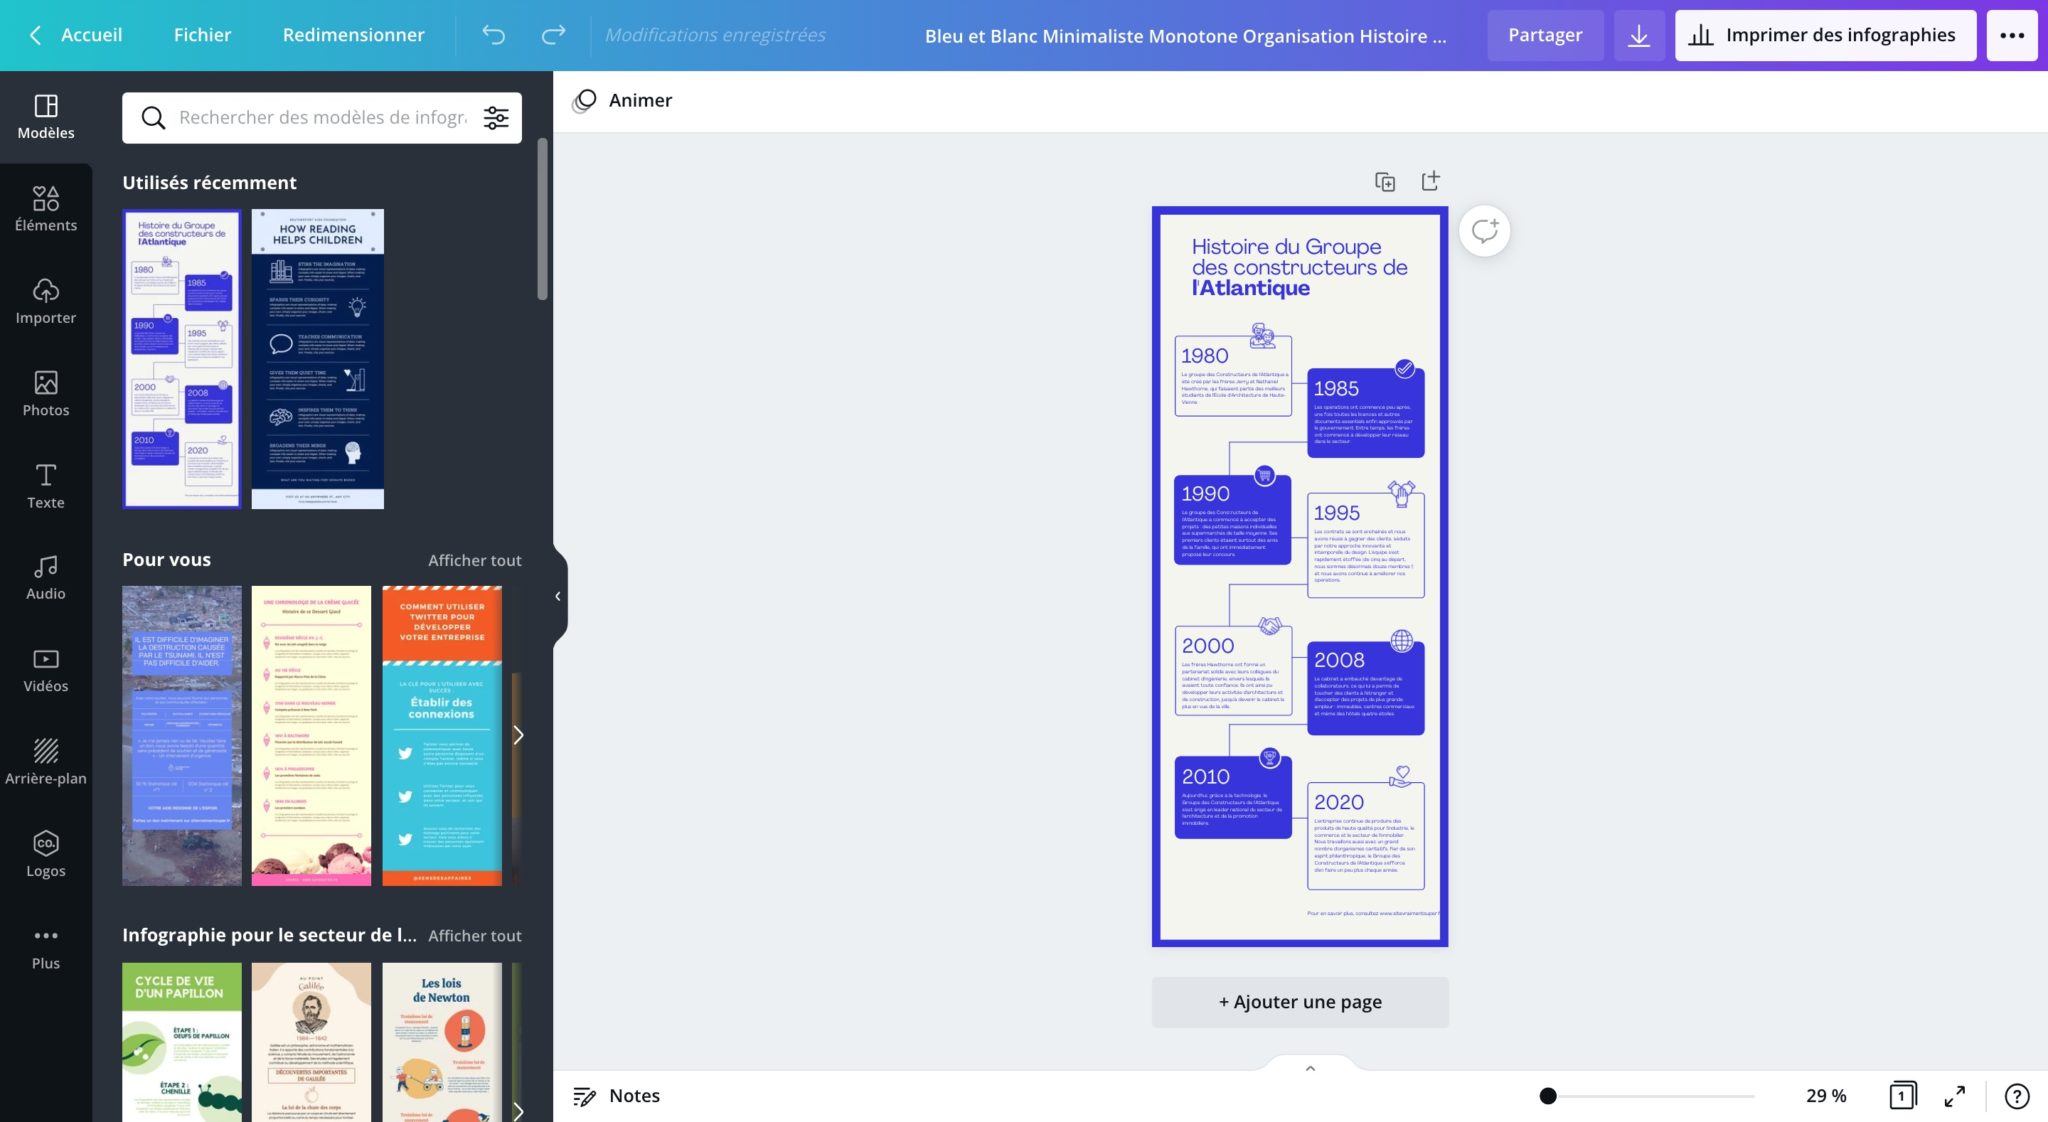
Task: Collapse the templates panel with the chevron
Action: click(x=558, y=595)
